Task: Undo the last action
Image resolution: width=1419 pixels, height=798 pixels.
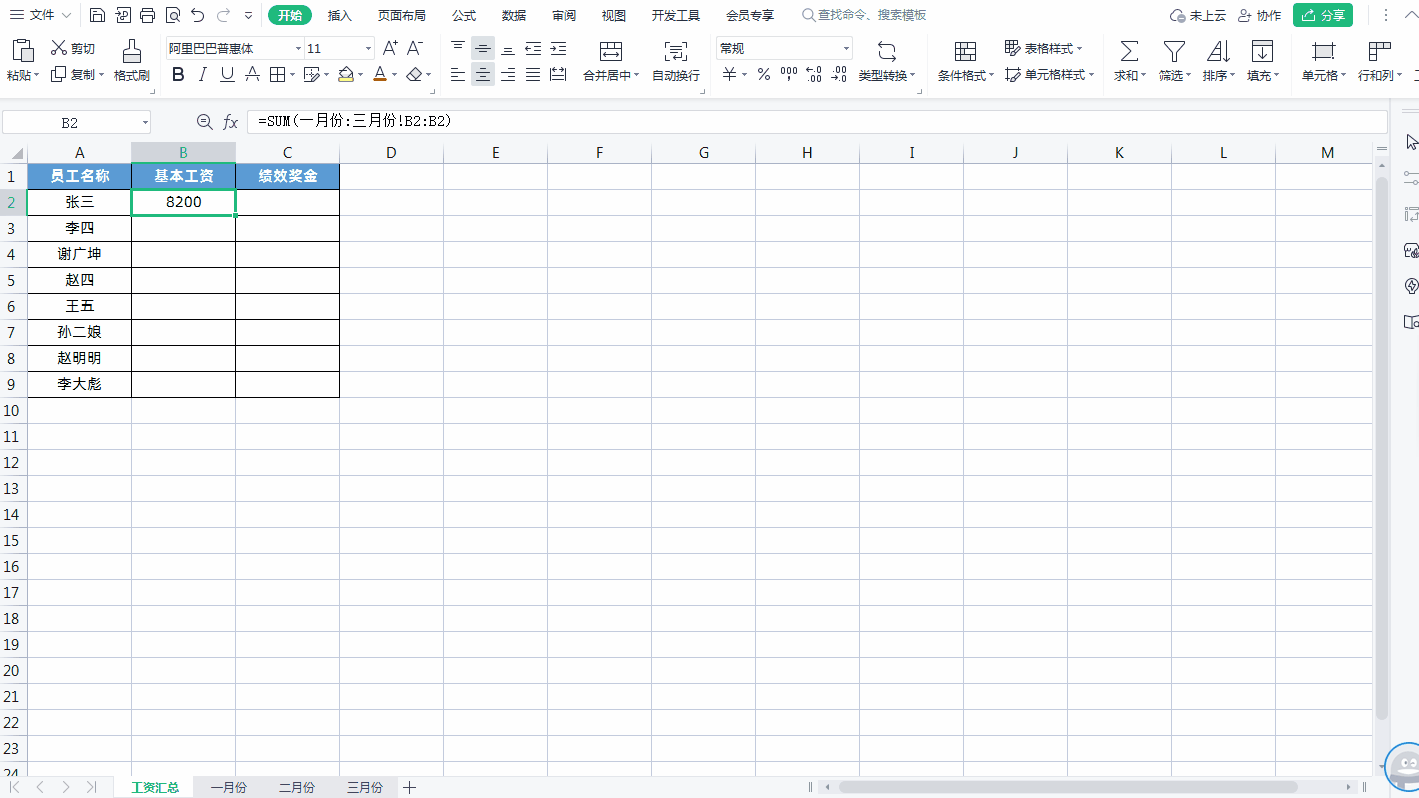Action: click(x=198, y=15)
